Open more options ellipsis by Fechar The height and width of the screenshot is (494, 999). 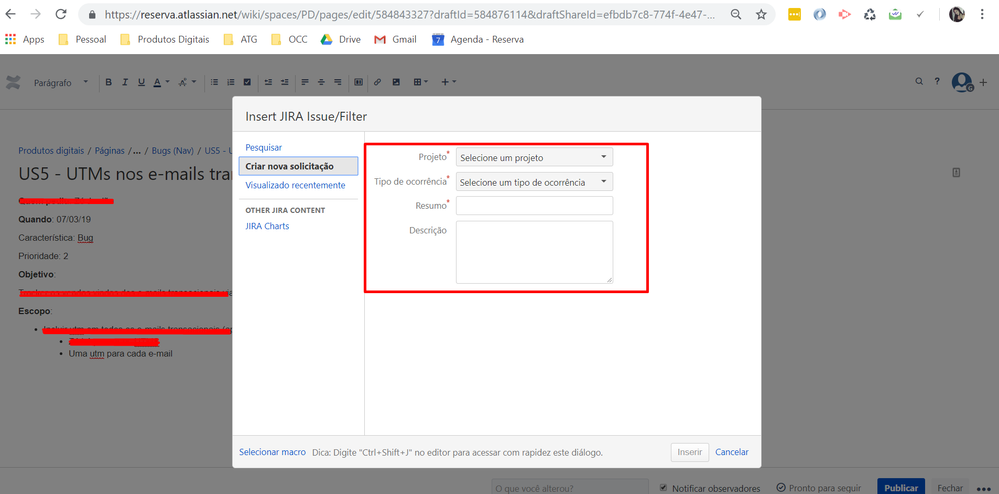pyautogui.click(x=983, y=488)
